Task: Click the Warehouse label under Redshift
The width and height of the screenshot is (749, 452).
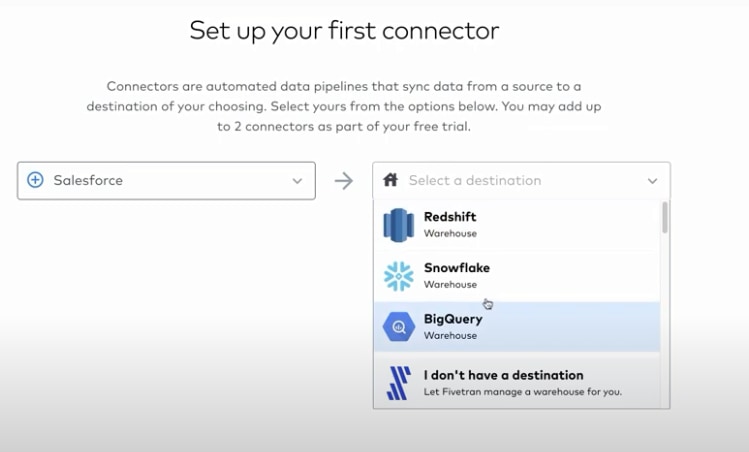Action: 450,234
